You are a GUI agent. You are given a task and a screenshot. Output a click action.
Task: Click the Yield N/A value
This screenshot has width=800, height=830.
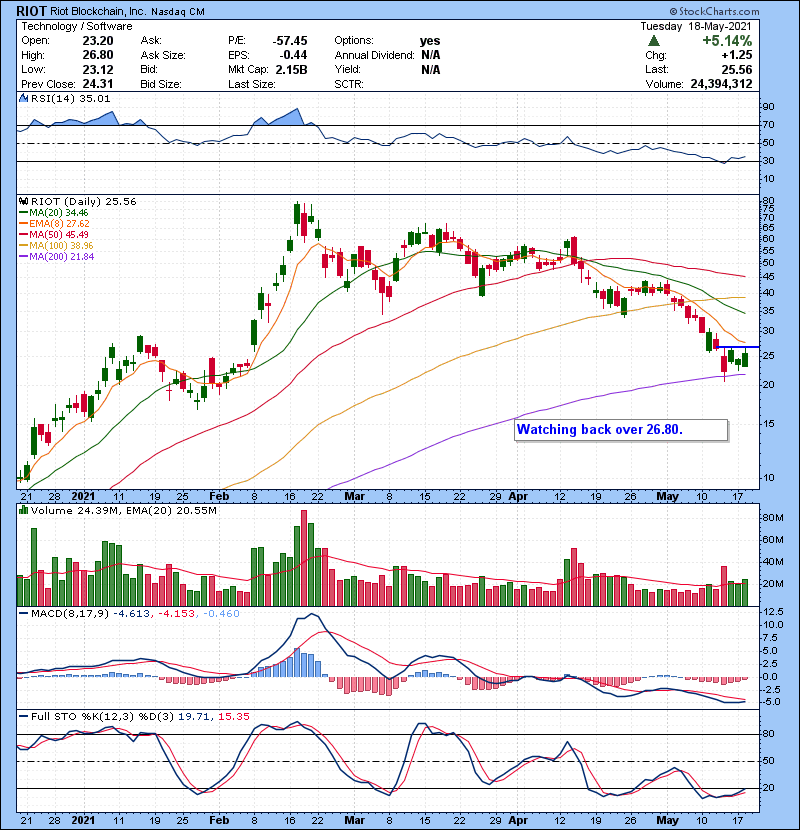coord(431,69)
